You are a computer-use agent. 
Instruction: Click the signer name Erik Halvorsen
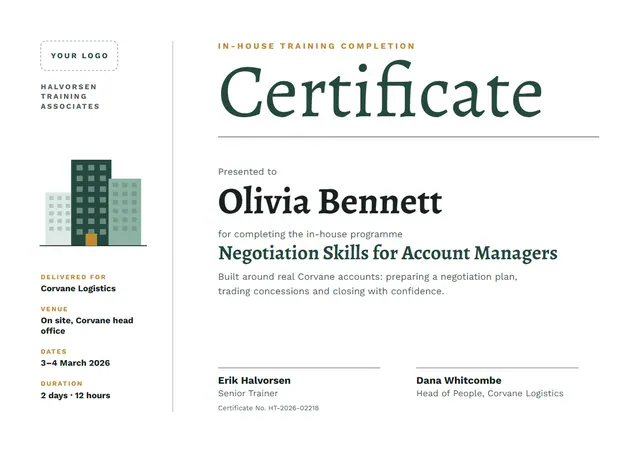(x=254, y=381)
